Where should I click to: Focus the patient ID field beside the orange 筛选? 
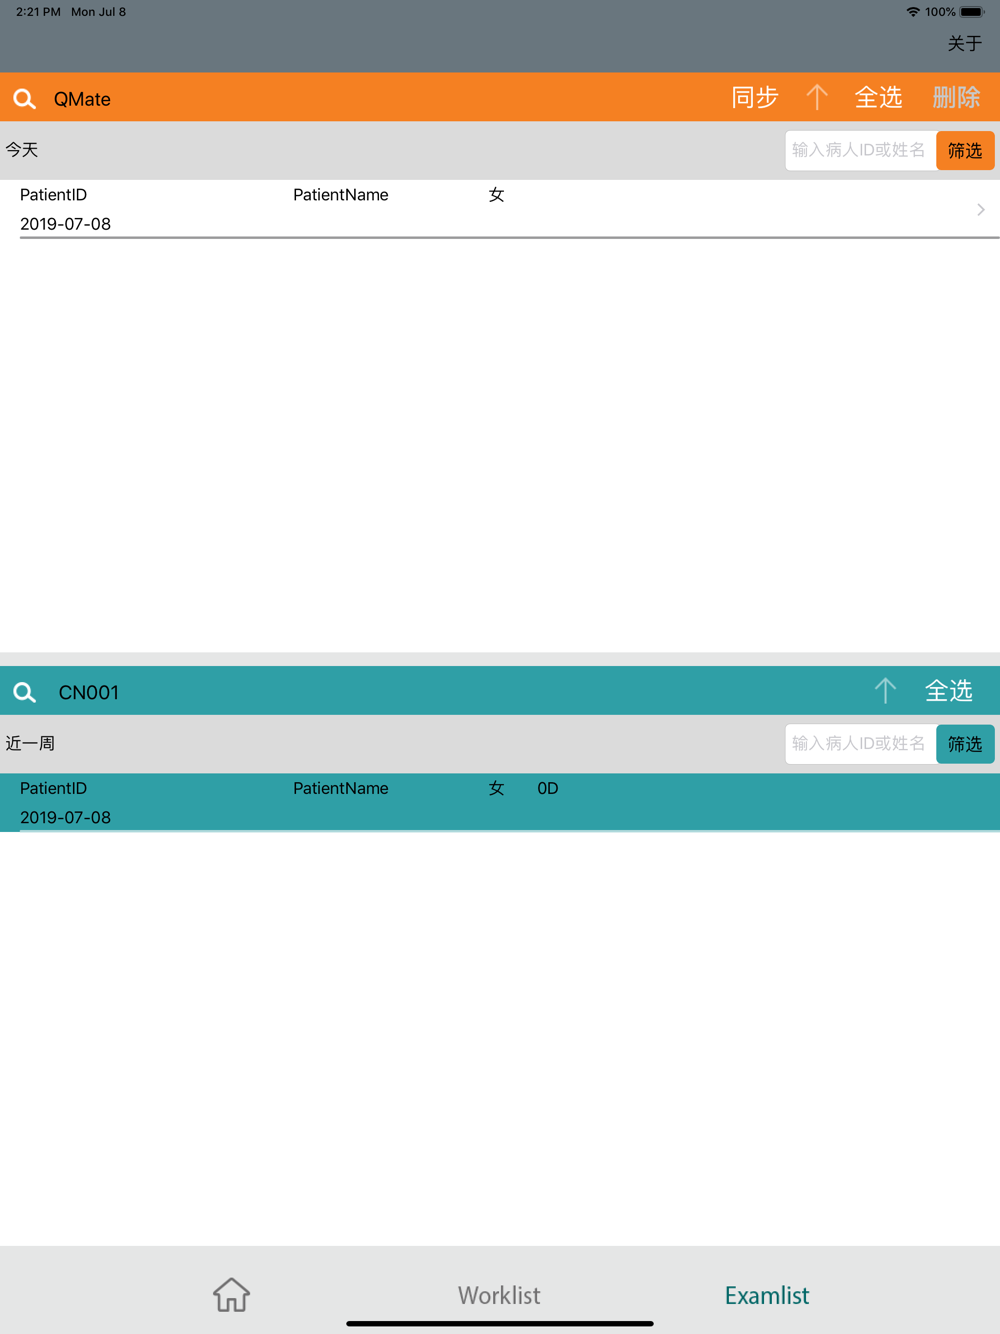(861, 151)
